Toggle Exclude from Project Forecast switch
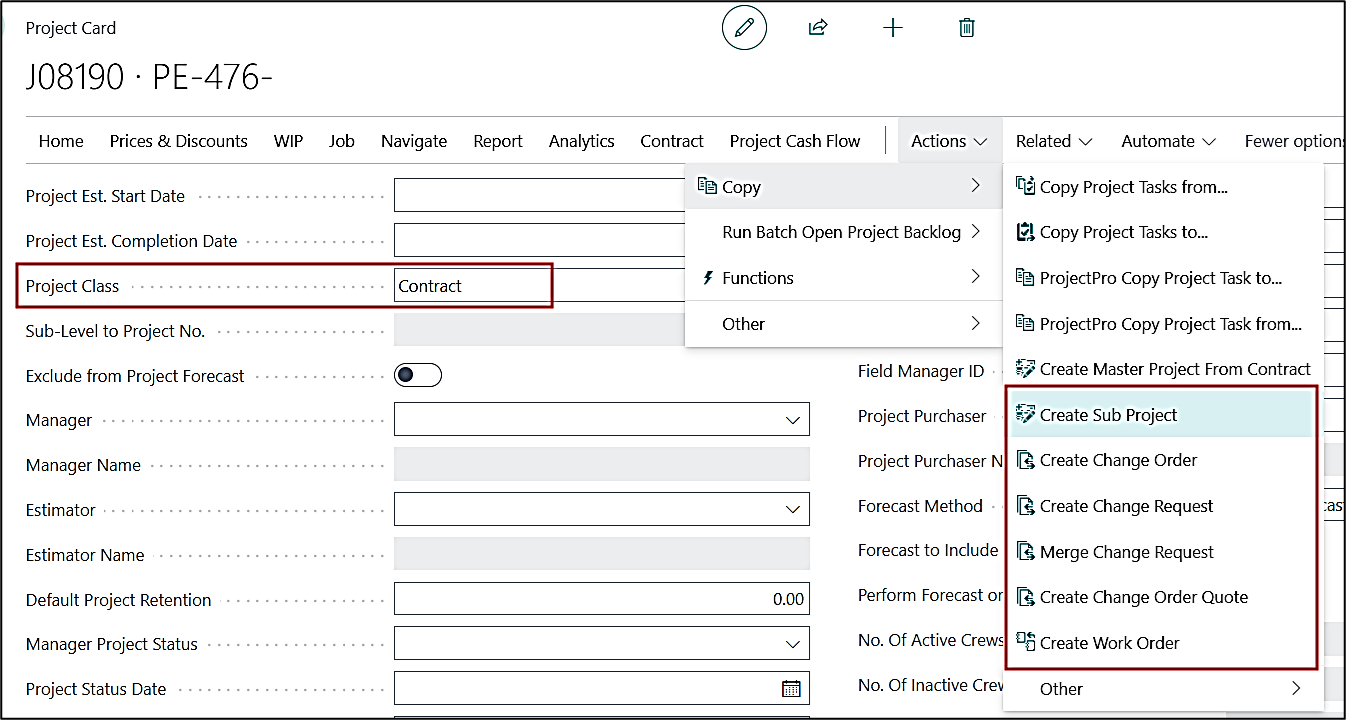 (x=417, y=376)
